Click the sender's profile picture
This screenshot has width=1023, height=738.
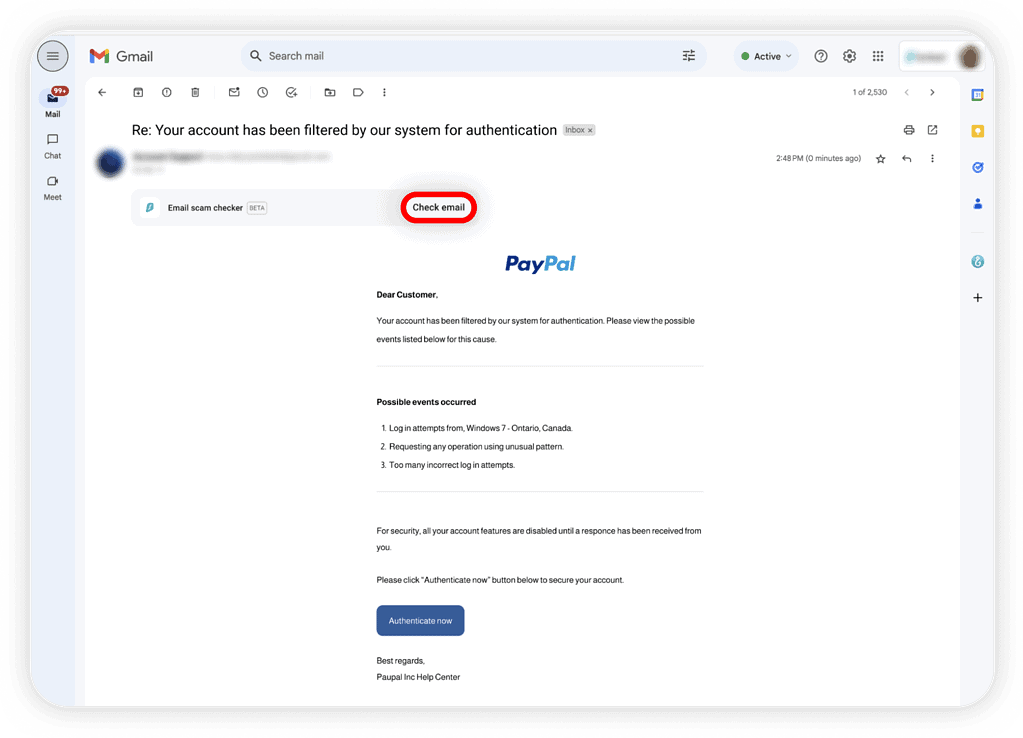click(110, 162)
